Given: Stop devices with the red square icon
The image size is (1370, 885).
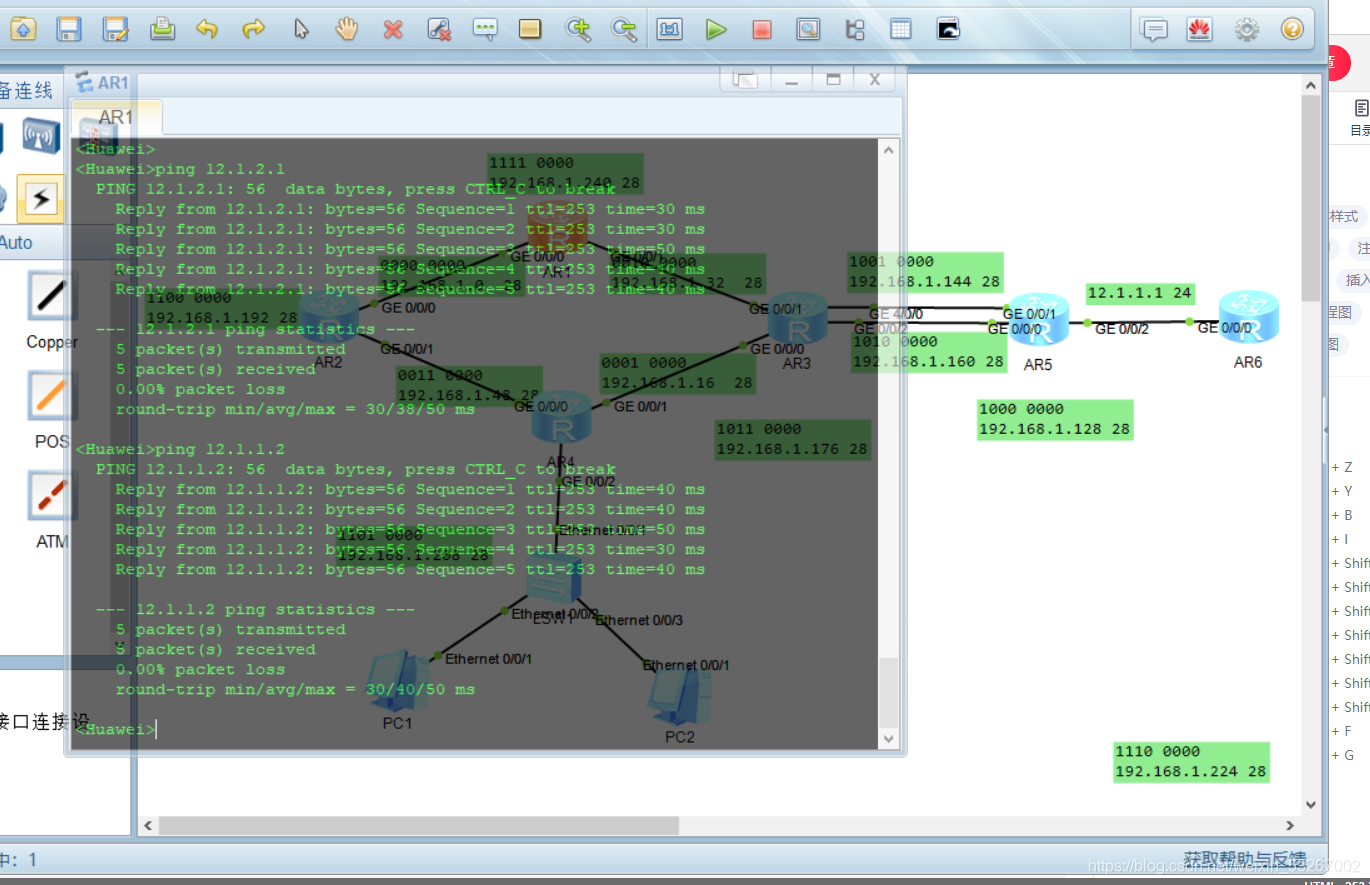Looking at the screenshot, I should 762,29.
